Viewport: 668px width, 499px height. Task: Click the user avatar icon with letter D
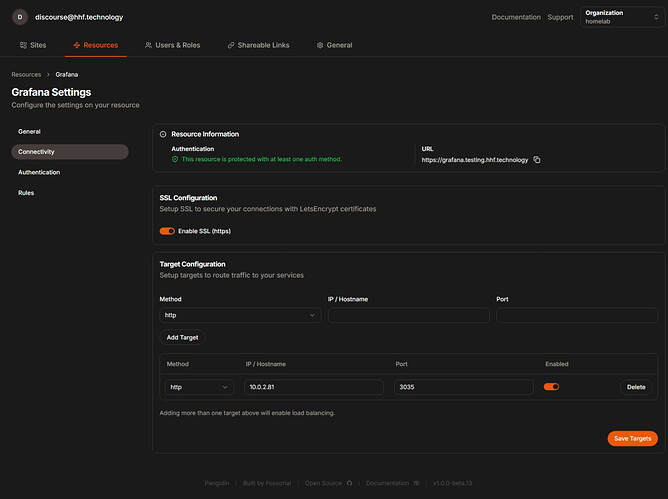click(20, 17)
